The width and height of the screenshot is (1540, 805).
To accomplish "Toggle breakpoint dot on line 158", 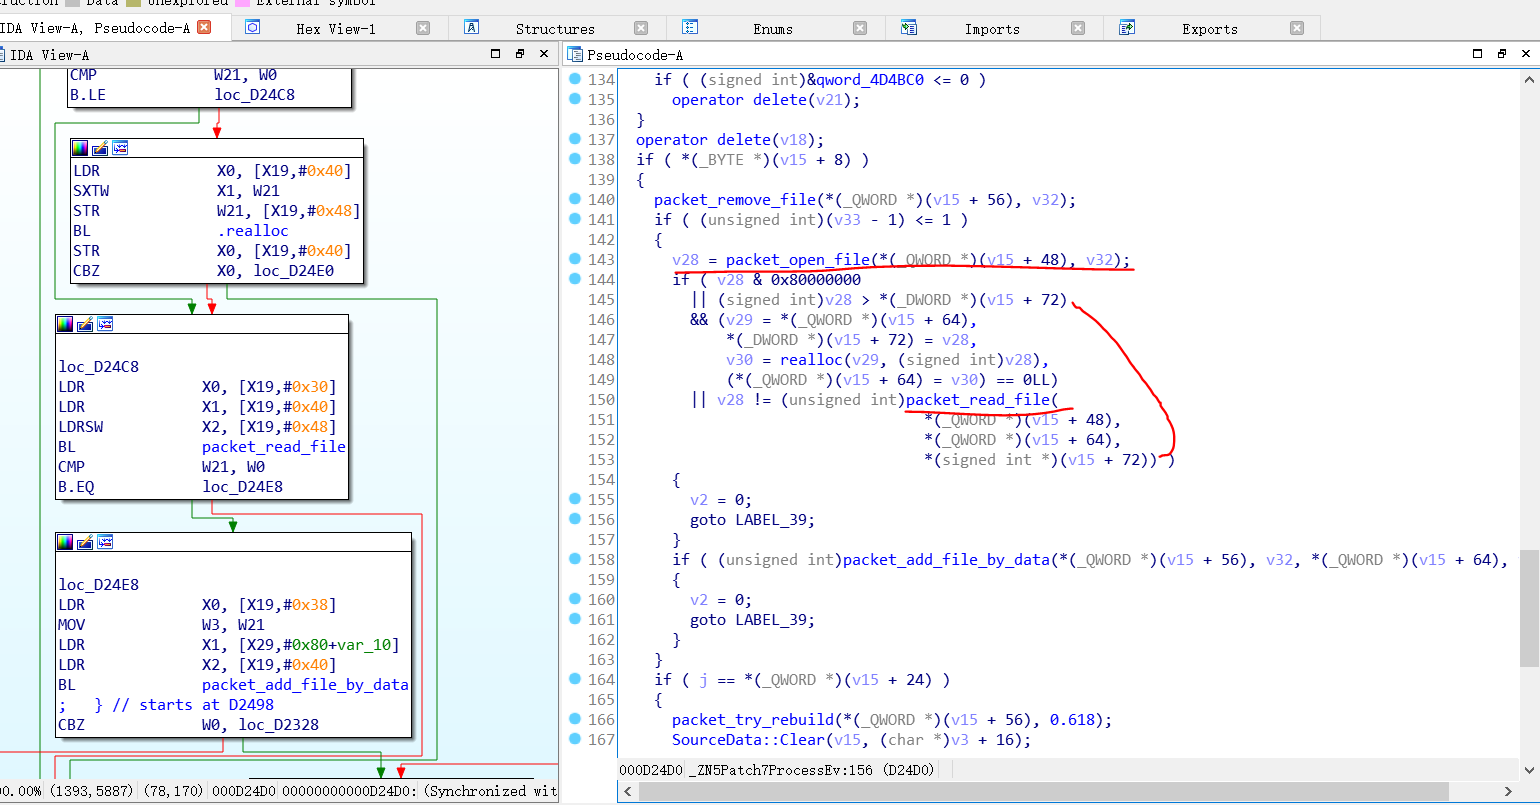I will tap(575, 558).
